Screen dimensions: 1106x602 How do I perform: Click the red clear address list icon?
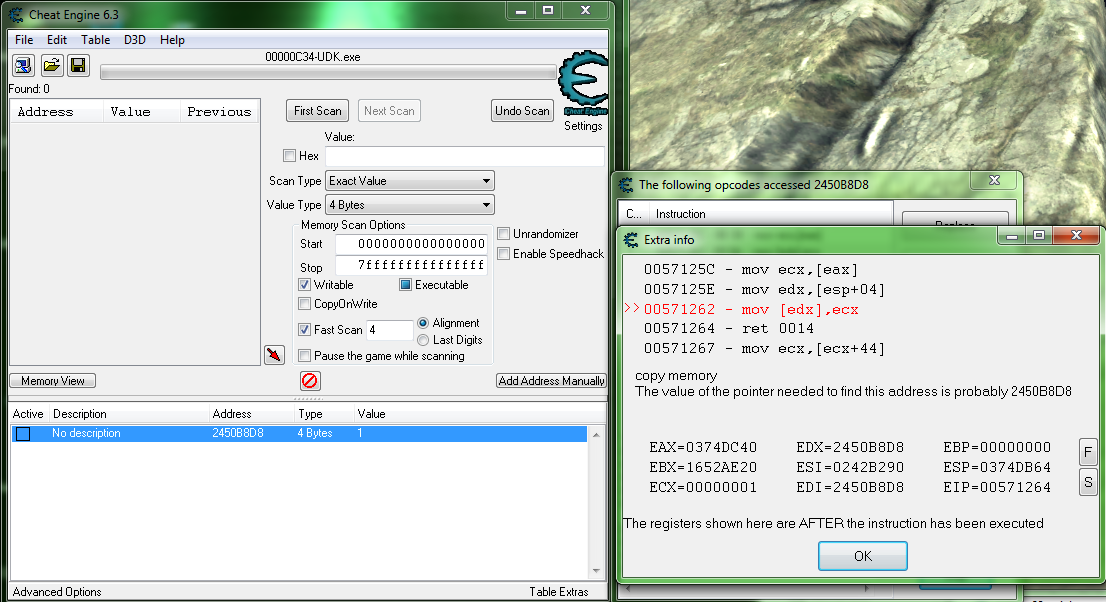(x=310, y=381)
